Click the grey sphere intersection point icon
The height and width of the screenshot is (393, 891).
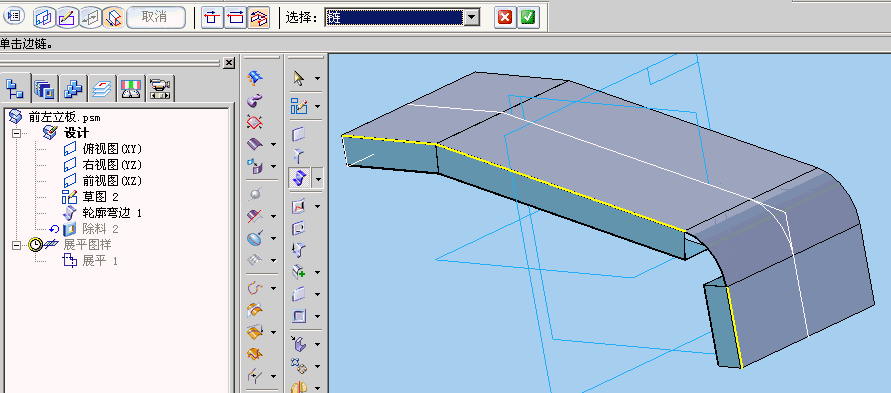coord(256,194)
